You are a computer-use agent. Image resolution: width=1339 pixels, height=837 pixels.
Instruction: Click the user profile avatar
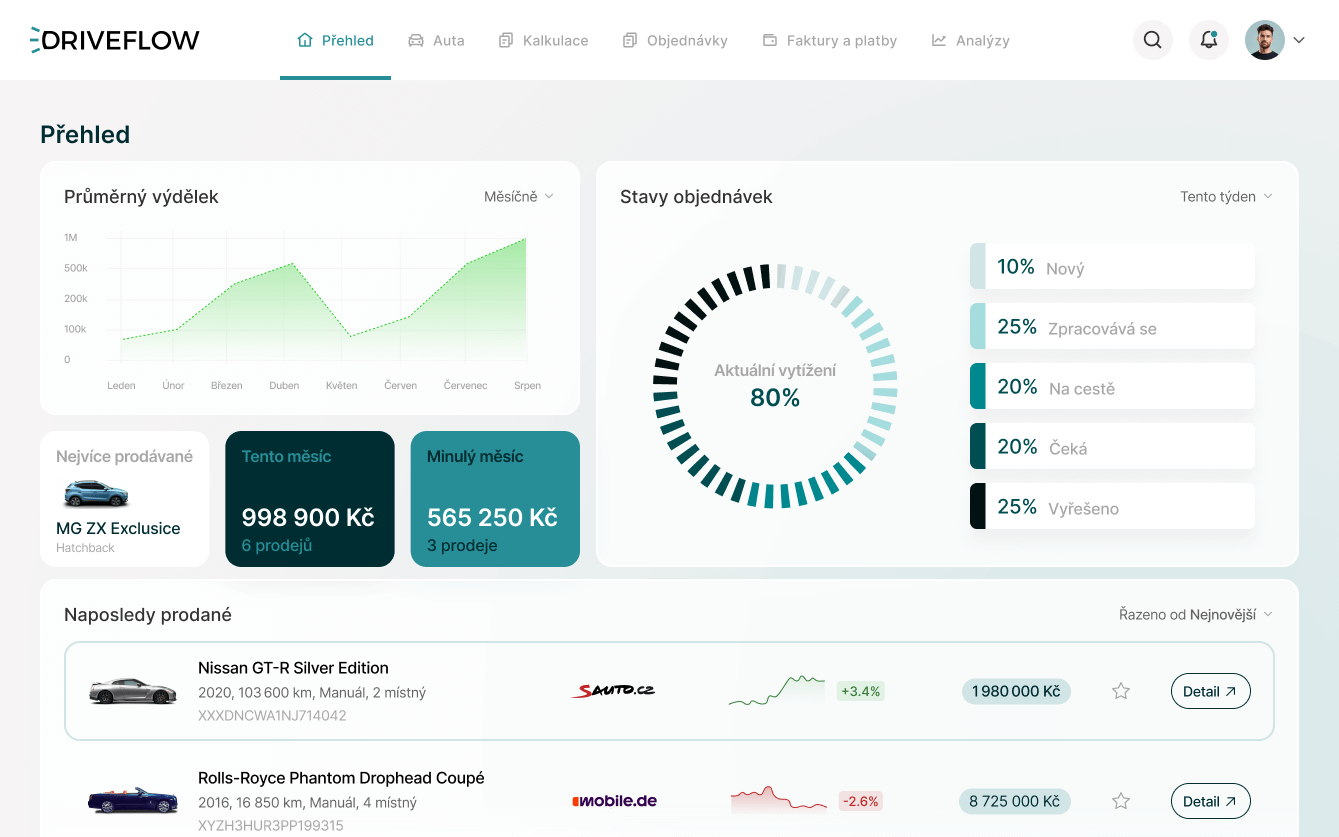pos(1266,40)
